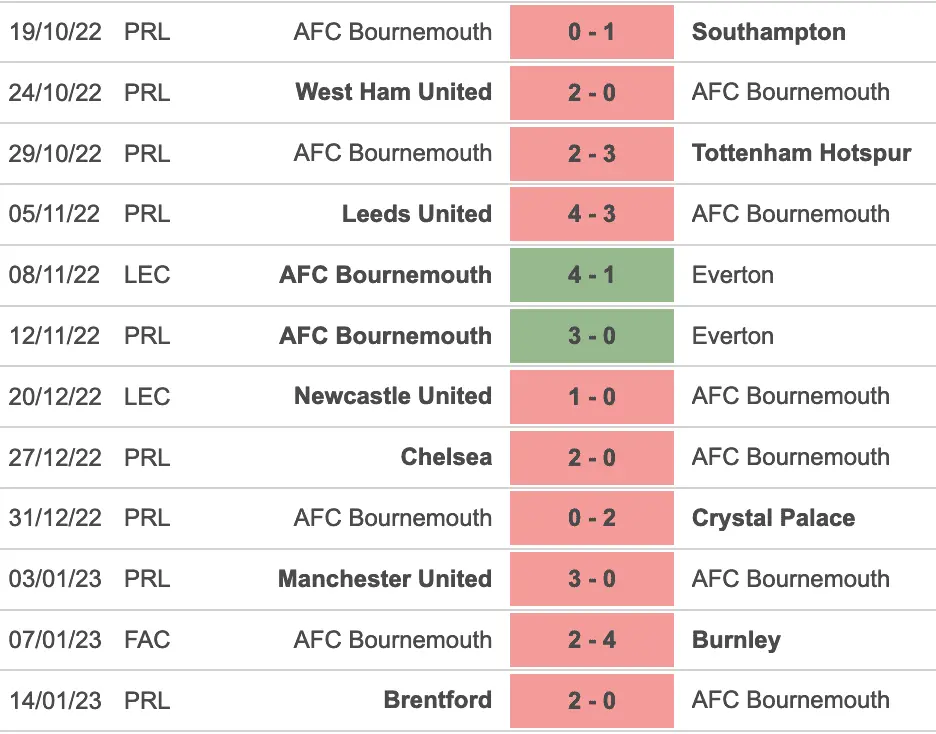The height and width of the screenshot is (734, 936).
Task: Open Leeds United team link
Action: coord(416,214)
